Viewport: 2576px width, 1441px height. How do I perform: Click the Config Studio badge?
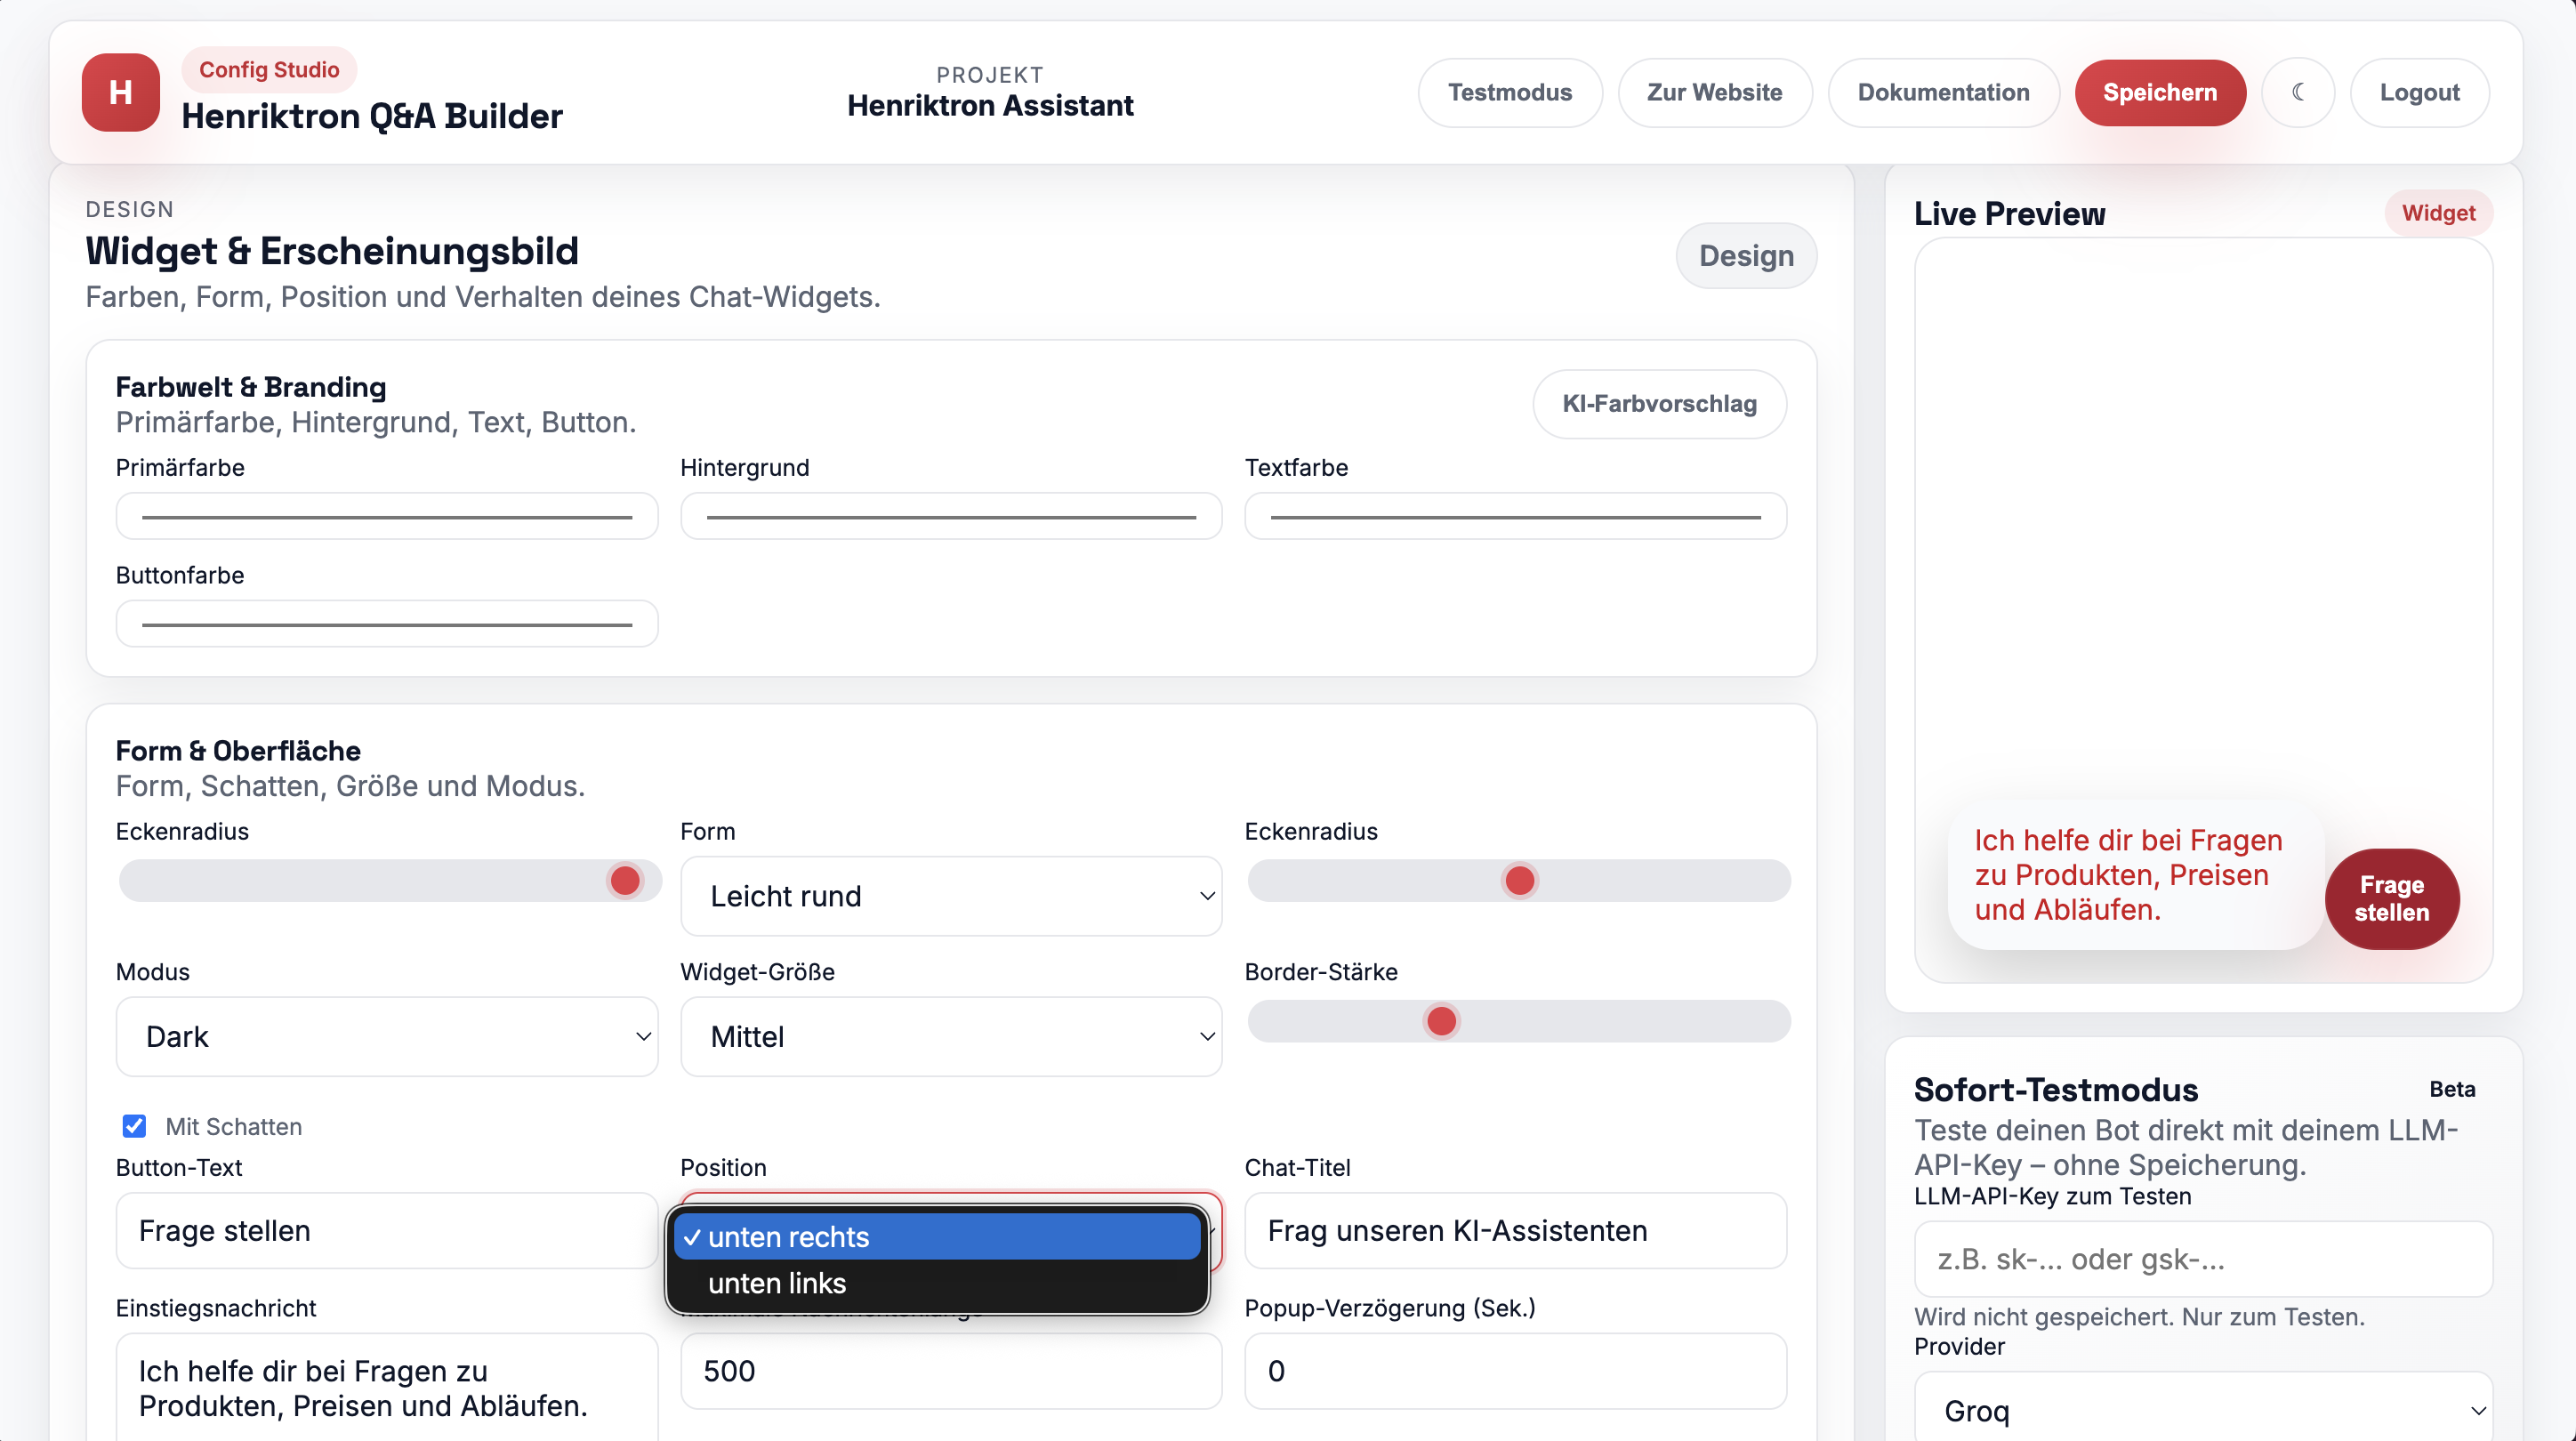click(x=269, y=69)
